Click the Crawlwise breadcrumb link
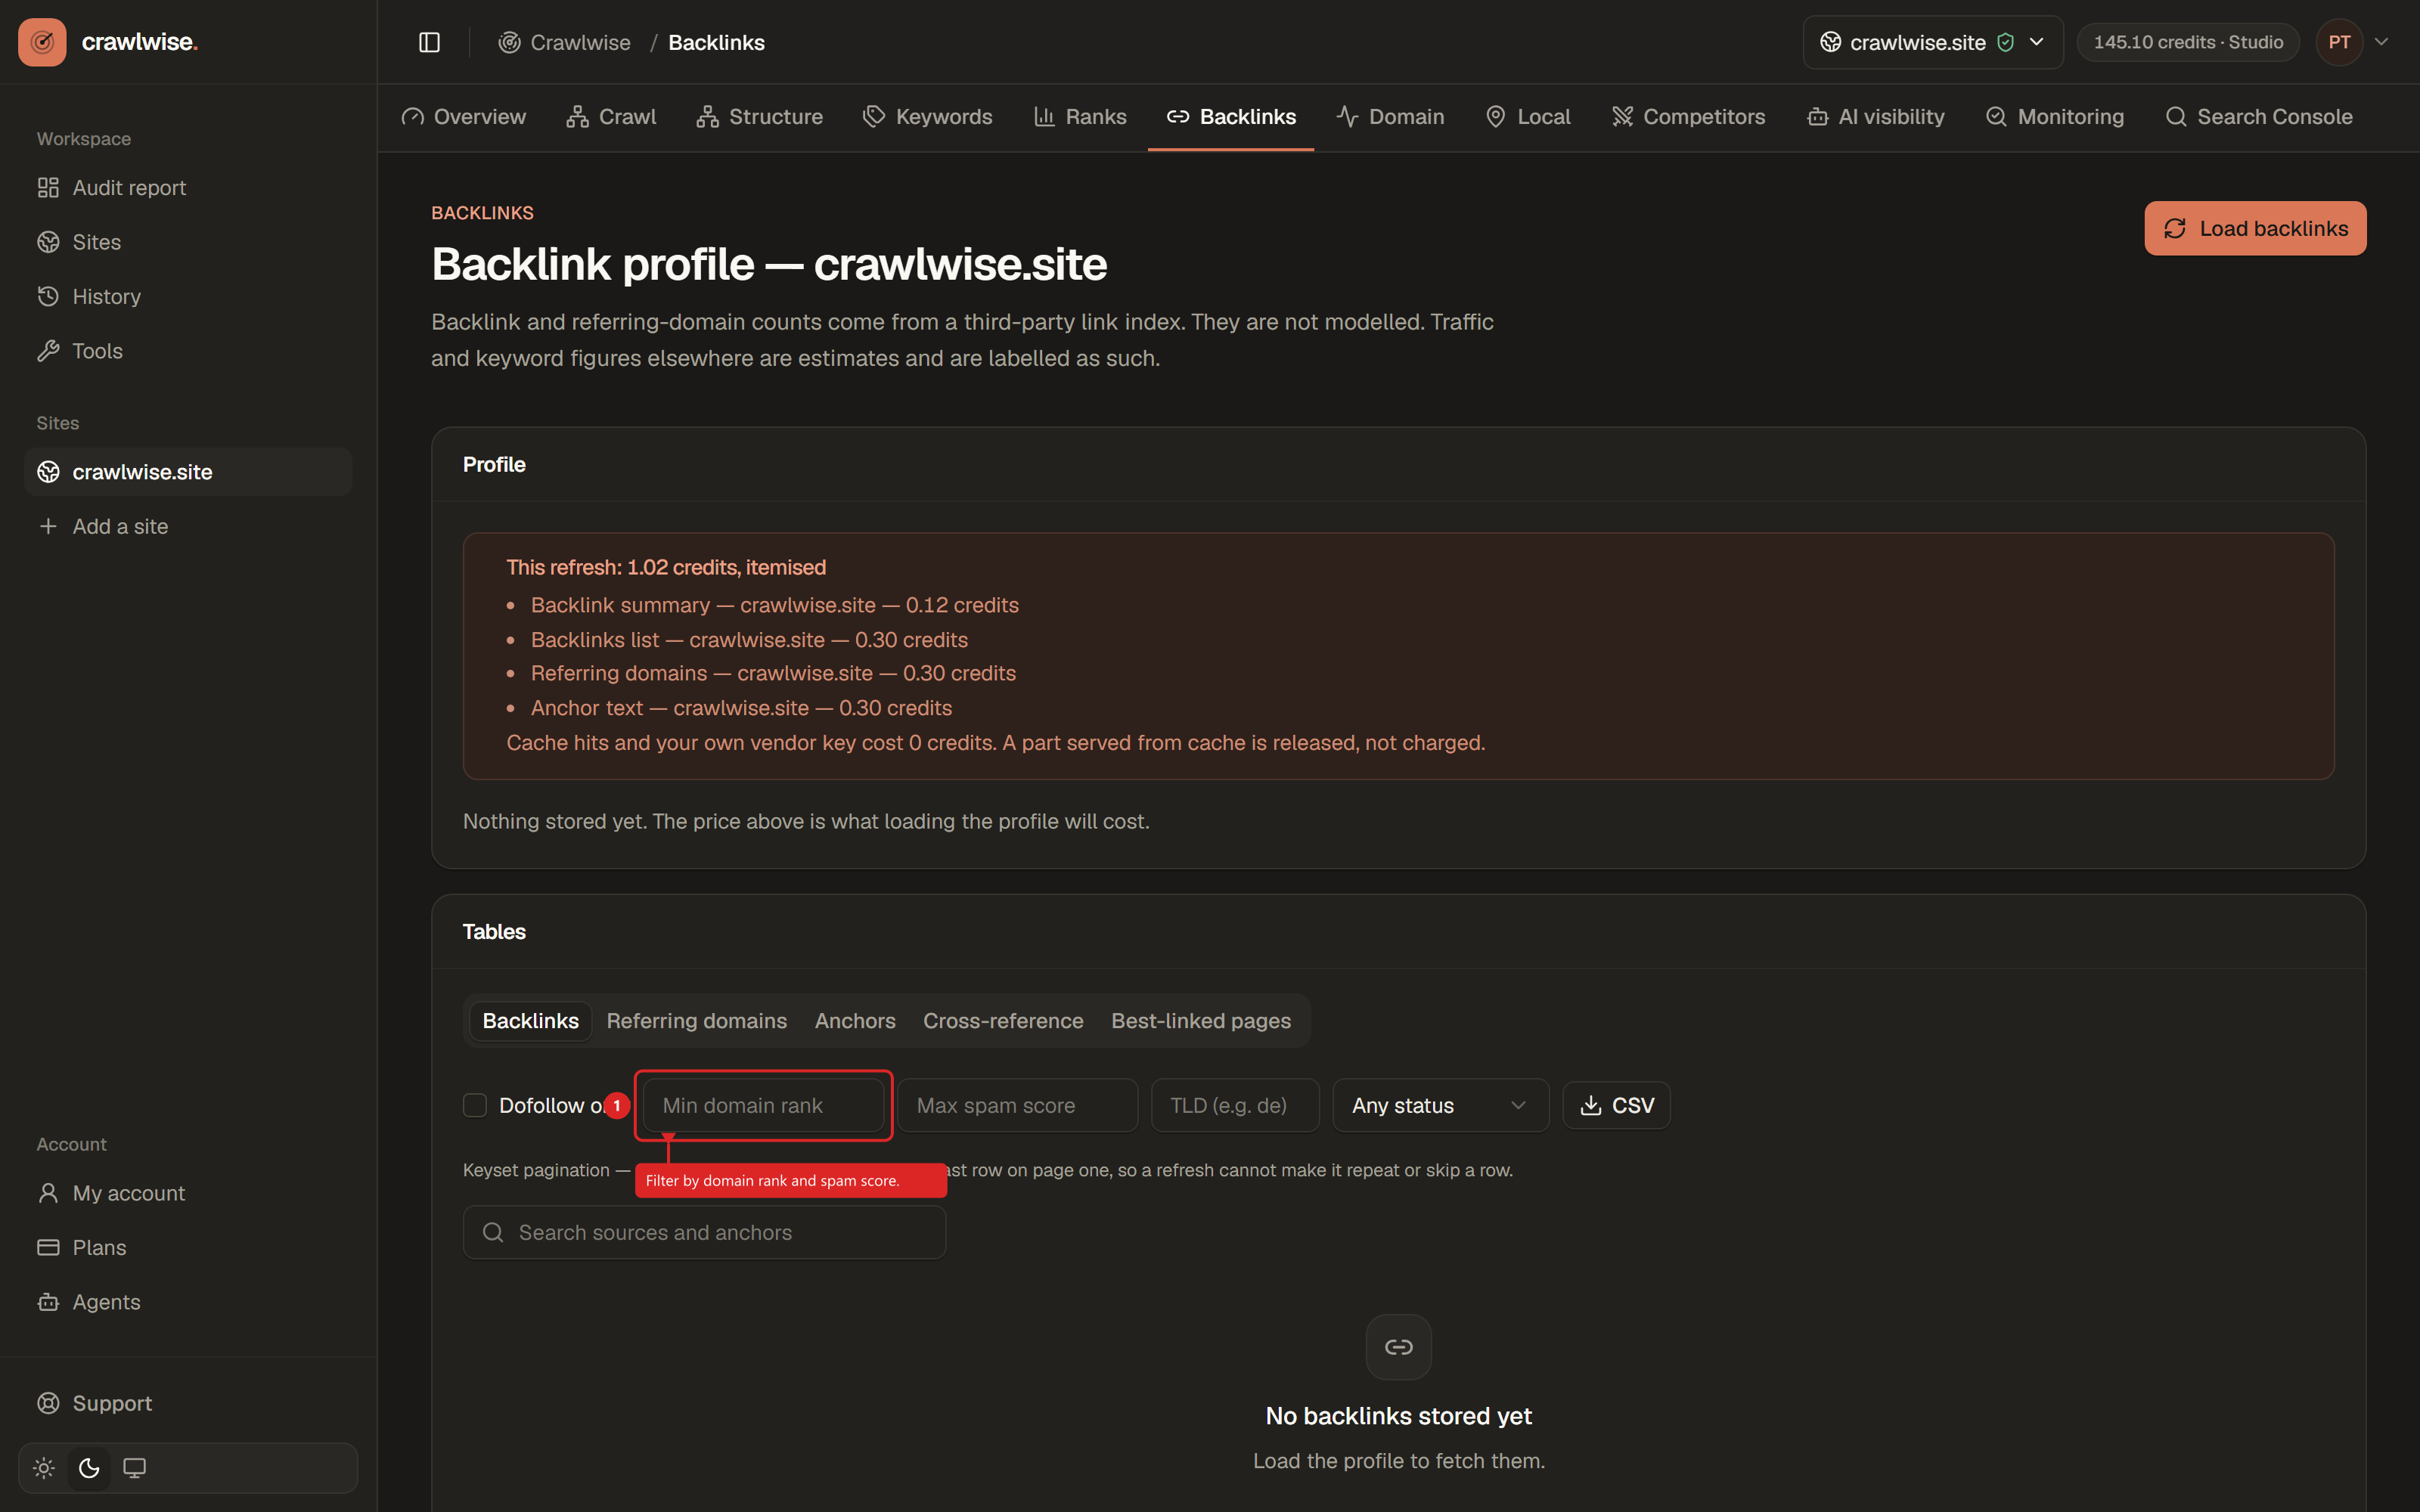 pyautogui.click(x=565, y=42)
